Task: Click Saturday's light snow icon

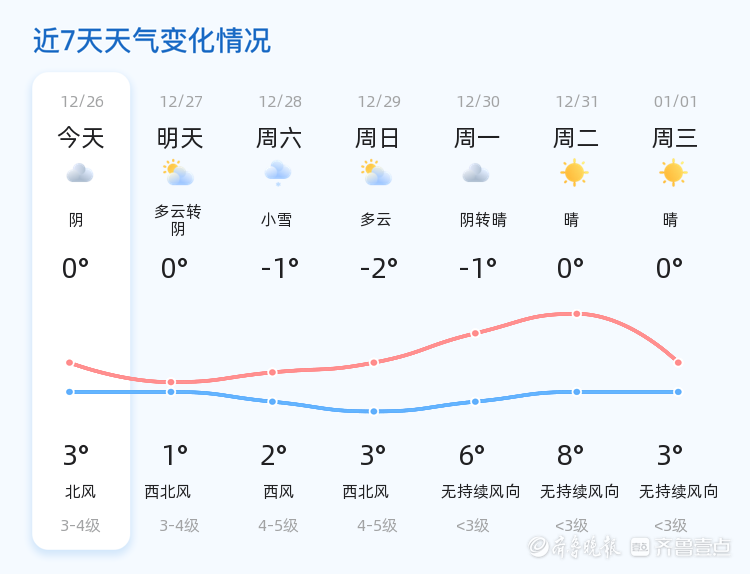Action: pyautogui.click(x=278, y=173)
